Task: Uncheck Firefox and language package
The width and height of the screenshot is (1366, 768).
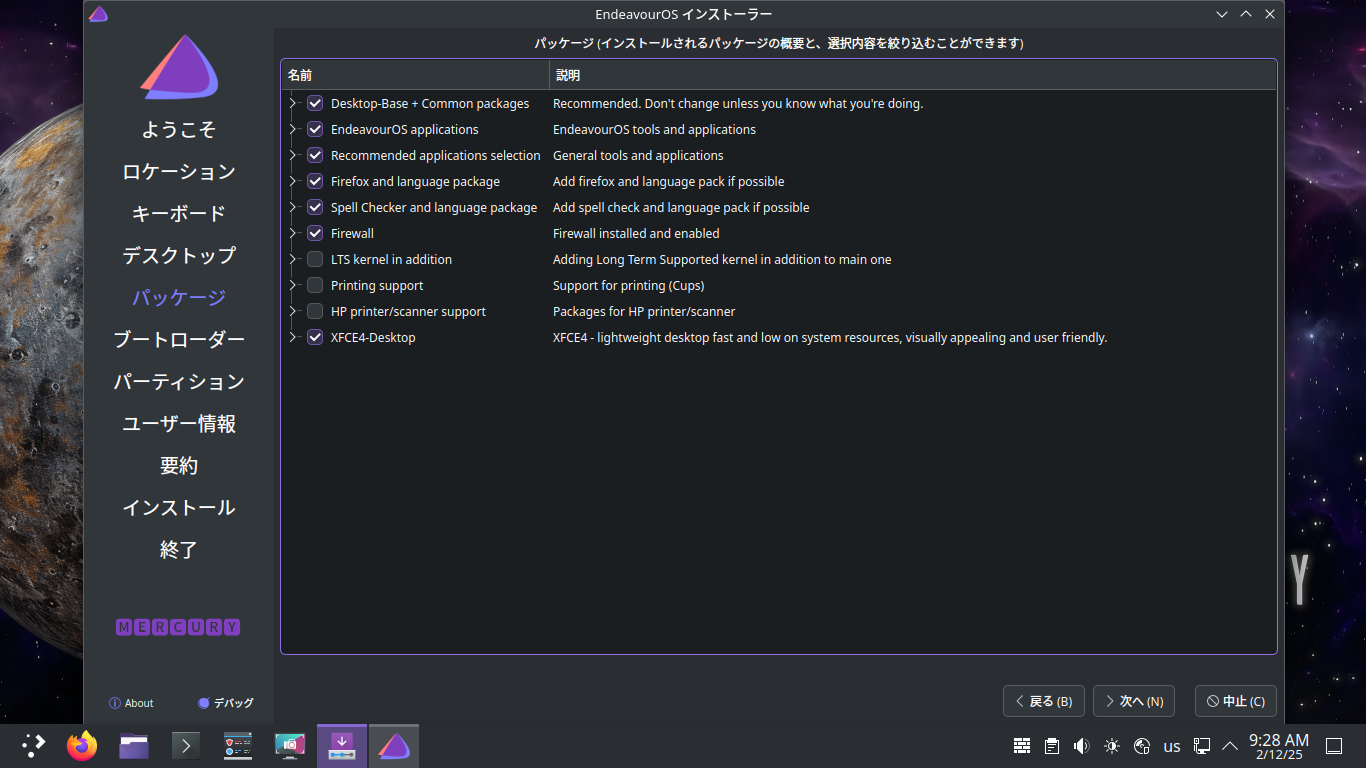Action: pos(315,181)
